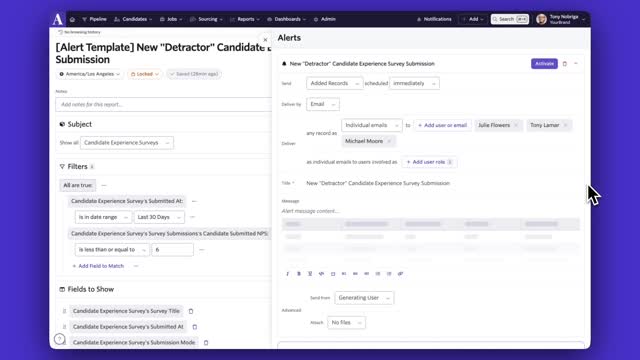Delete Submitted At field under Fields to Show
This screenshot has width=640, height=360.
[195, 327]
